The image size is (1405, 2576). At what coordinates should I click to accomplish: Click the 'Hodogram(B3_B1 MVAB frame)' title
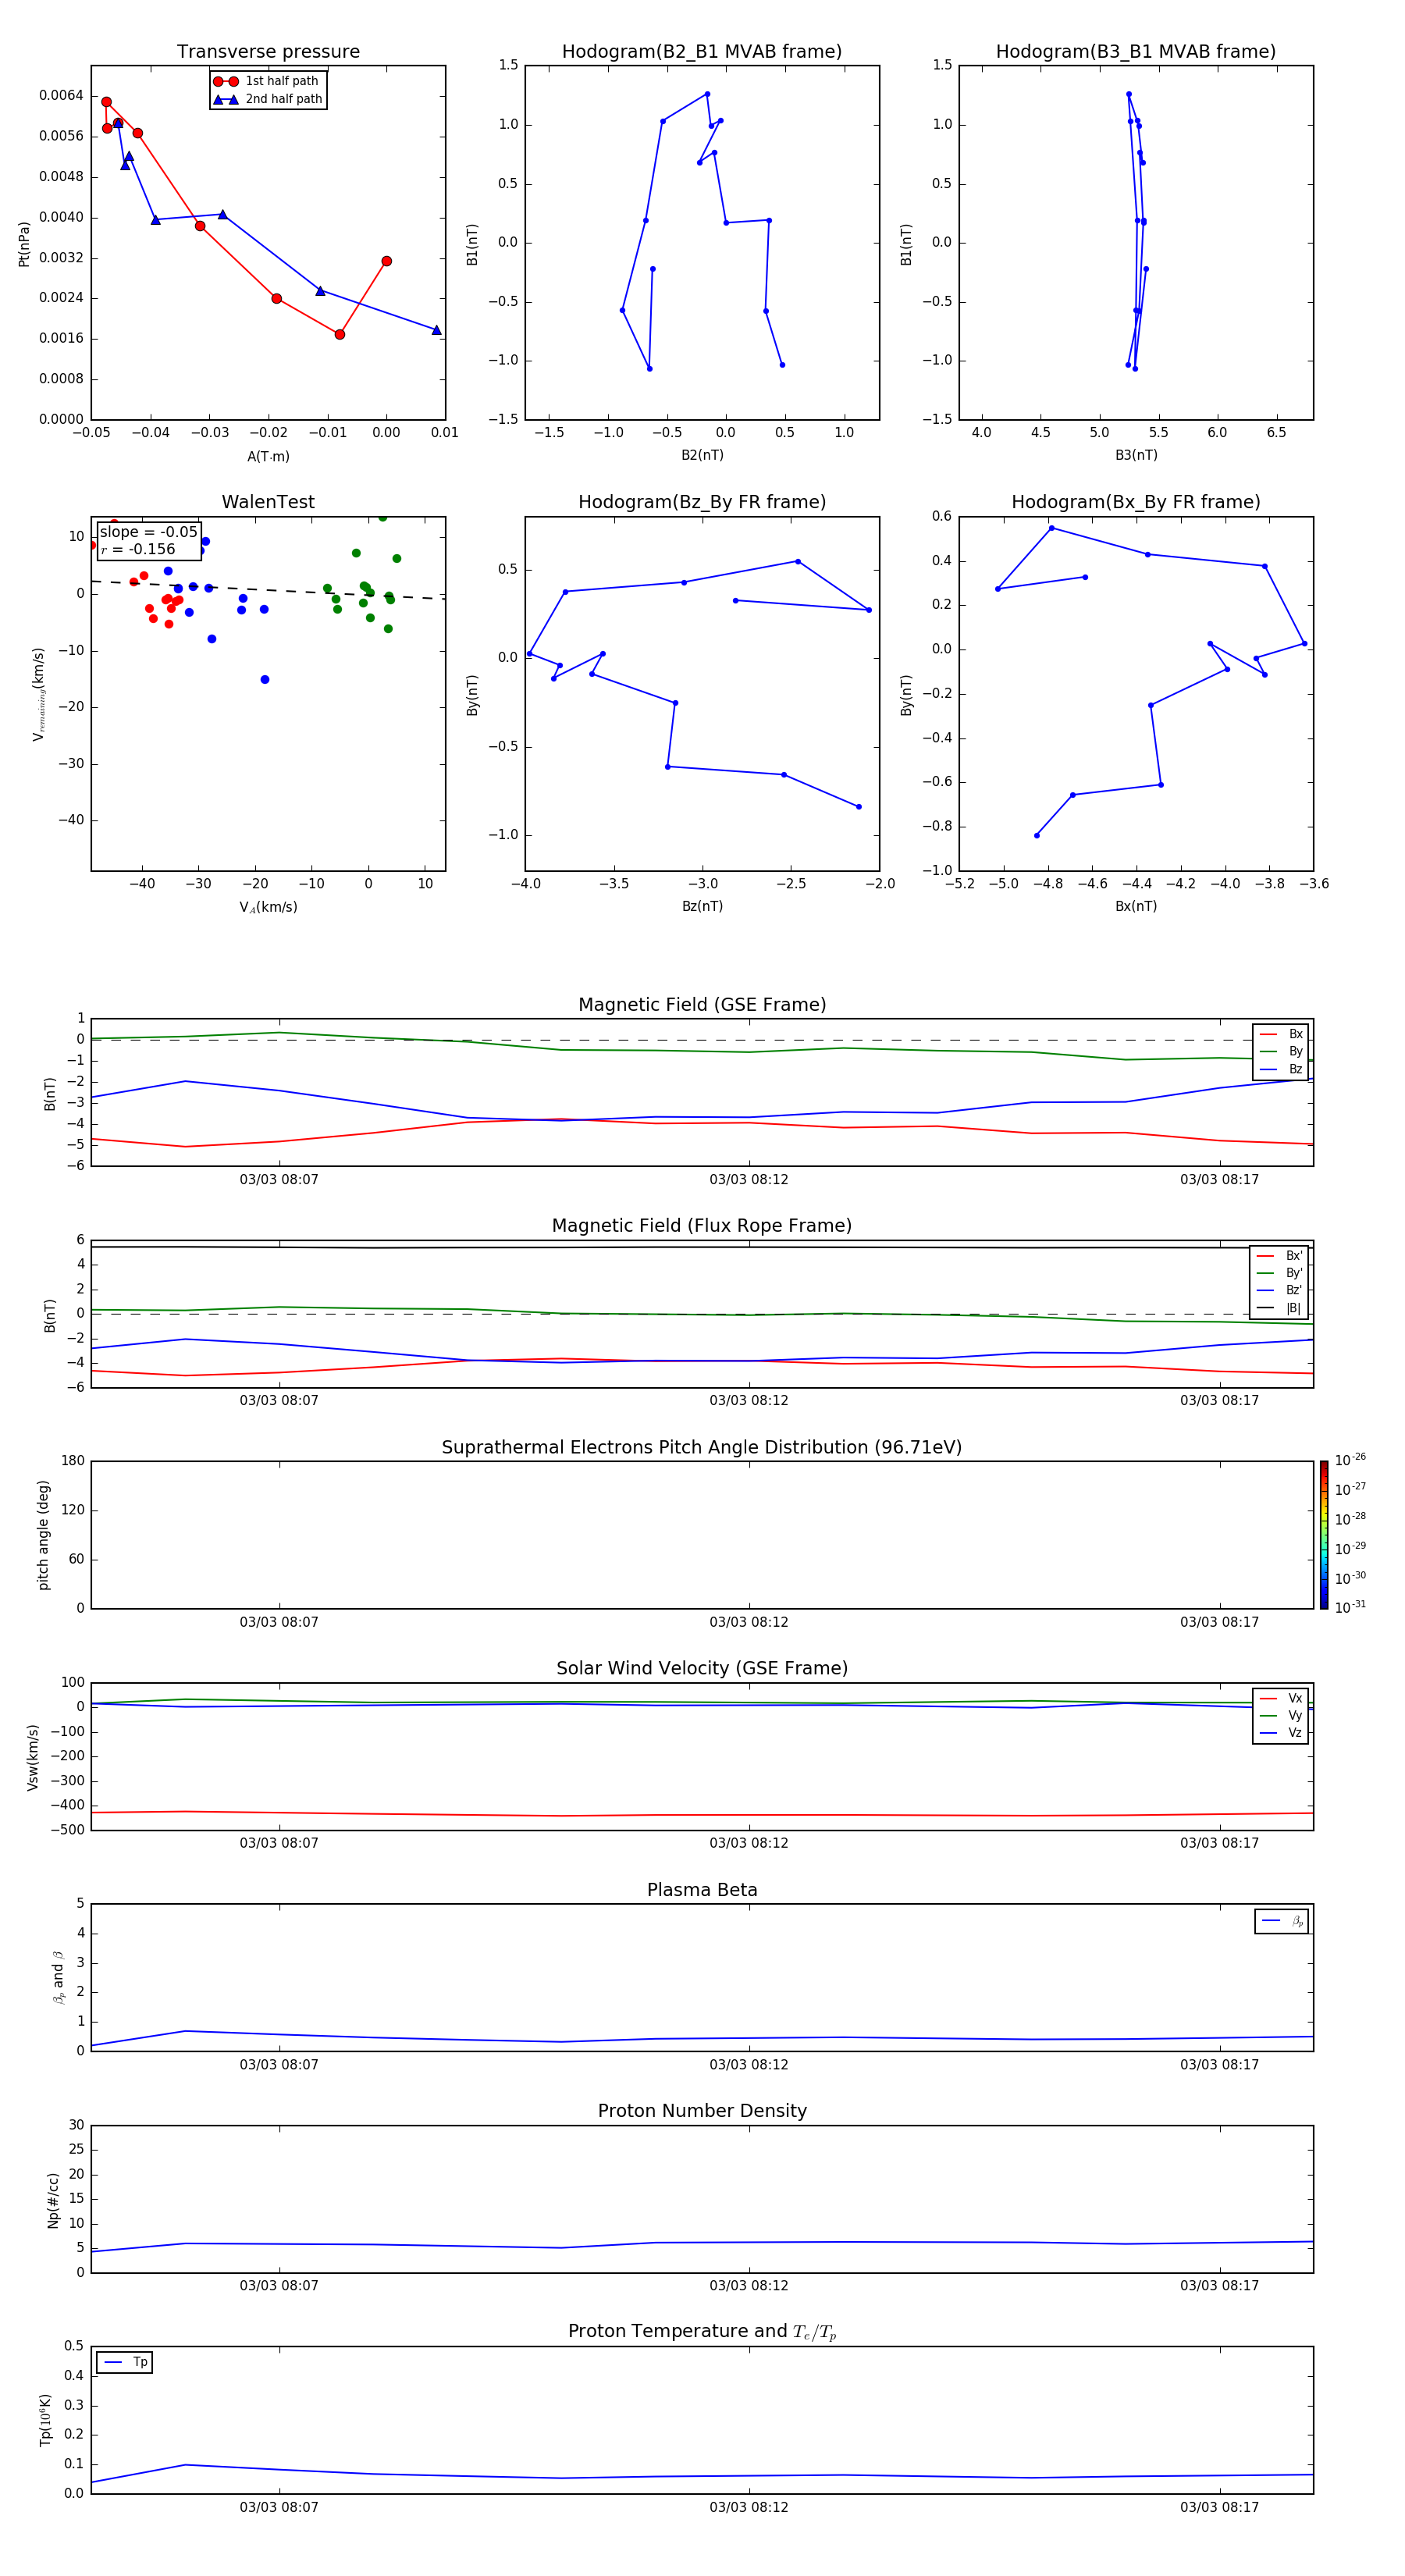1136,52
